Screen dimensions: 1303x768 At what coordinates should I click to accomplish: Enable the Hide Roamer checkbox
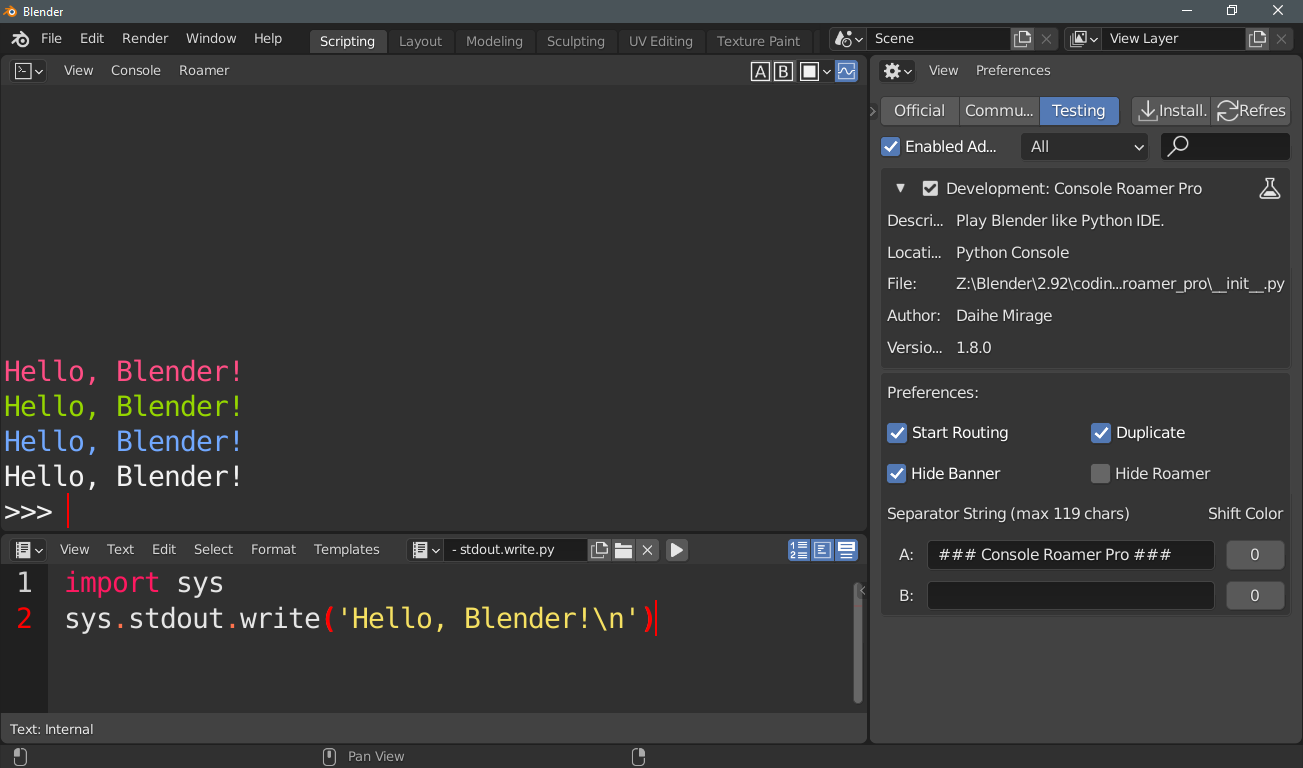(1100, 473)
